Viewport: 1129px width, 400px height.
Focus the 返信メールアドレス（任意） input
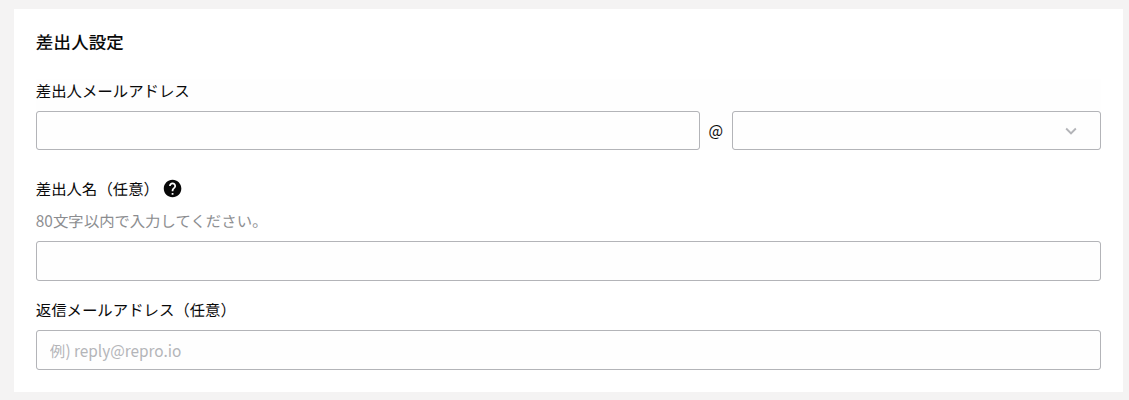568,350
